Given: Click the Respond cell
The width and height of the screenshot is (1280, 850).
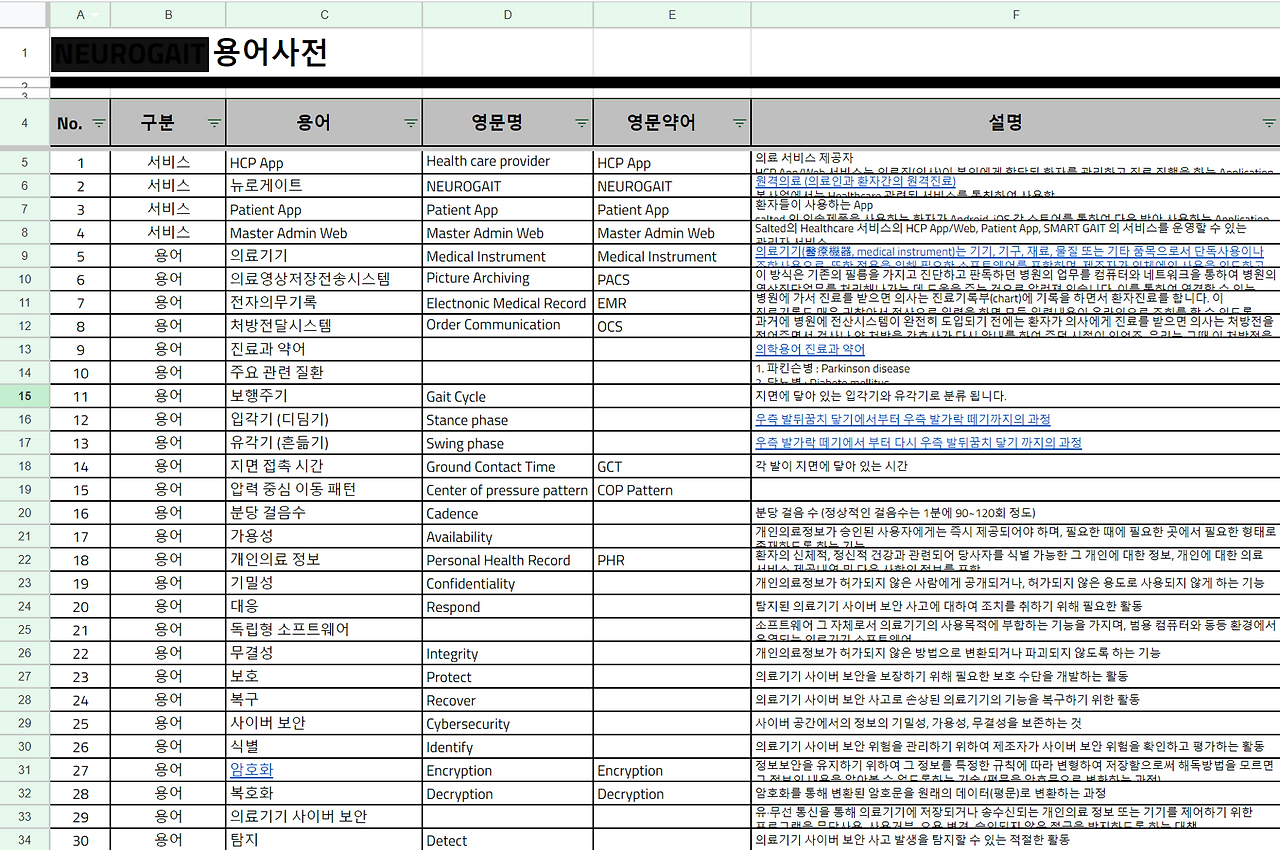Looking at the screenshot, I should pos(508,606).
